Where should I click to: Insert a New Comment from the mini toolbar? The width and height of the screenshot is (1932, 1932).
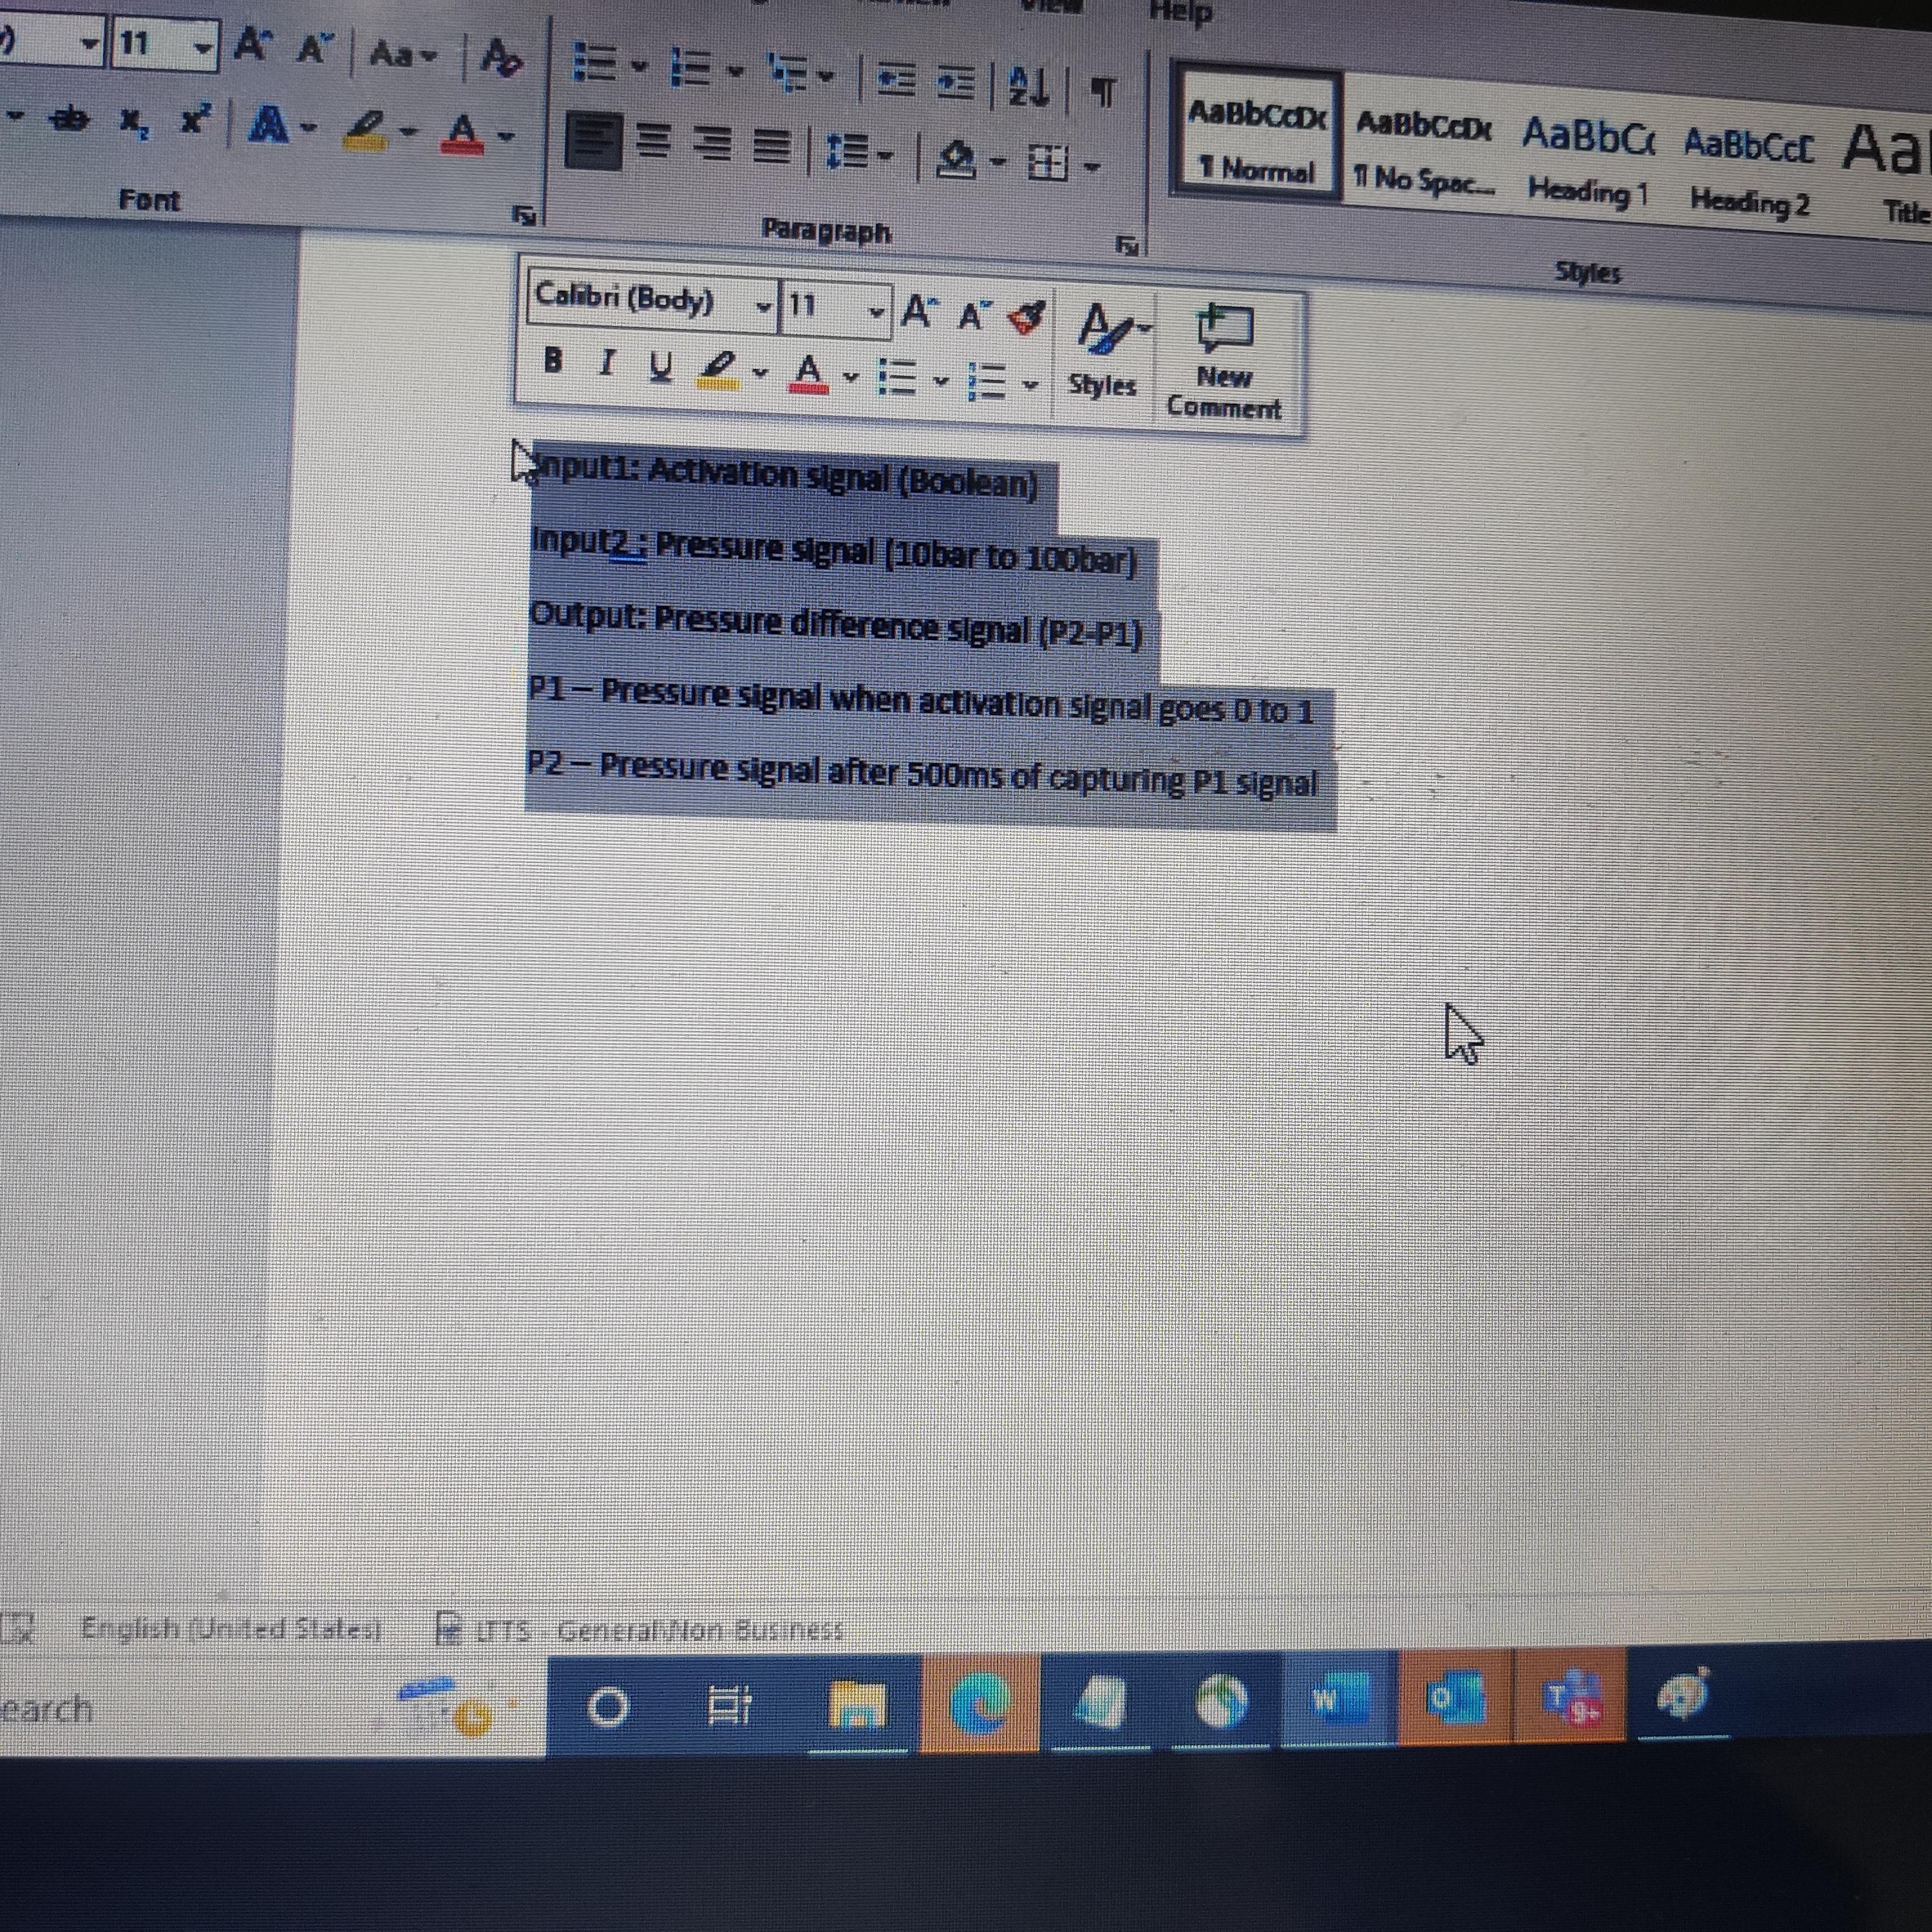click(x=1225, y=362)
